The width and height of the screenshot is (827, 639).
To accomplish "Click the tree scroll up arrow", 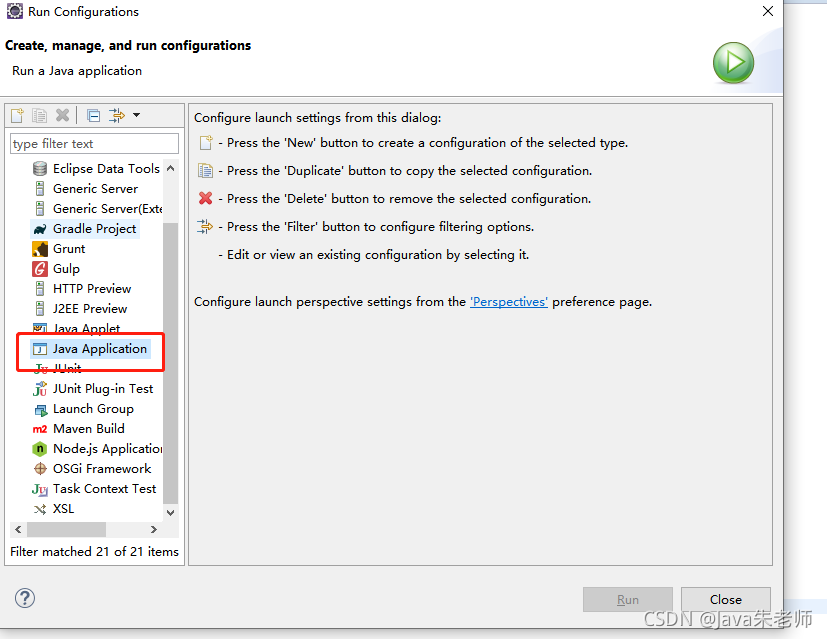I will tap(170, 168).
